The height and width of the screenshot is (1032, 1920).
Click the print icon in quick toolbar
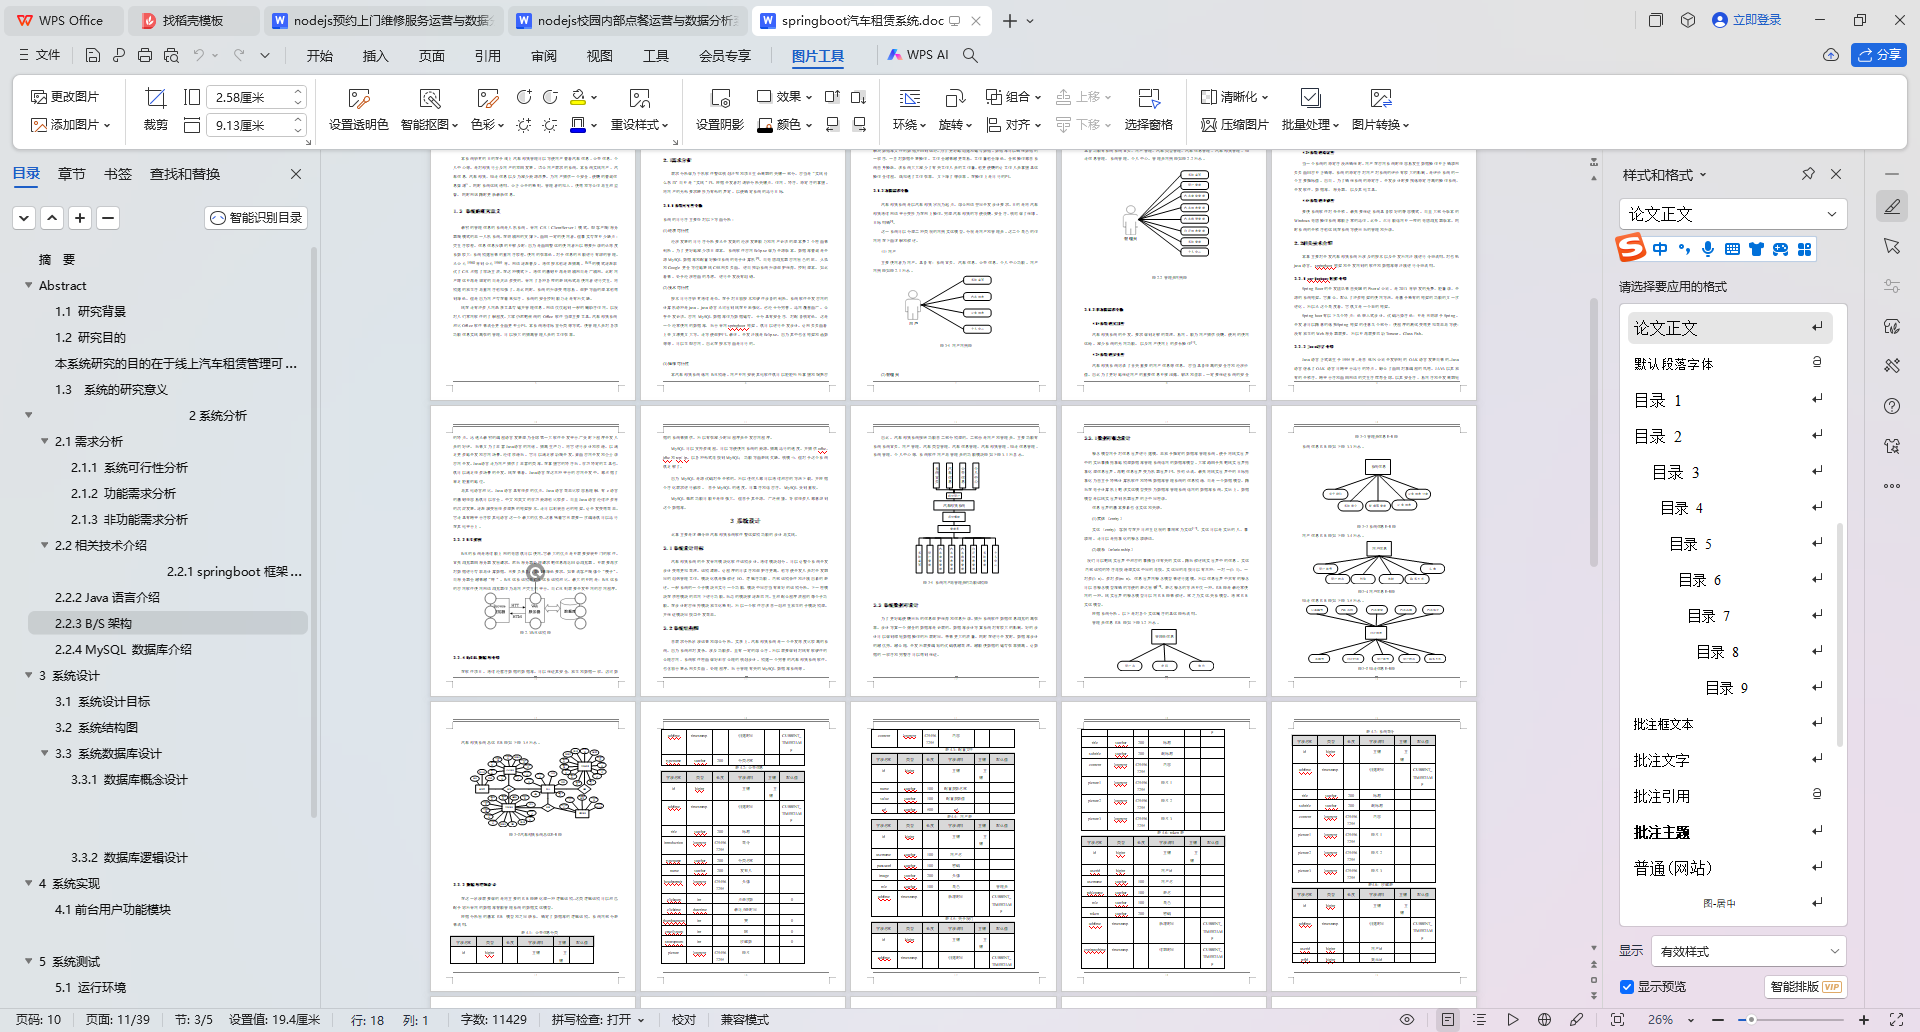pyautogui.click(x=145, y=55)
